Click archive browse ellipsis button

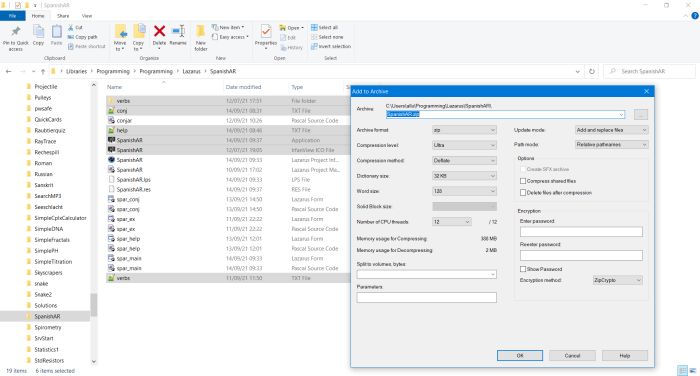tap(641, 115)
